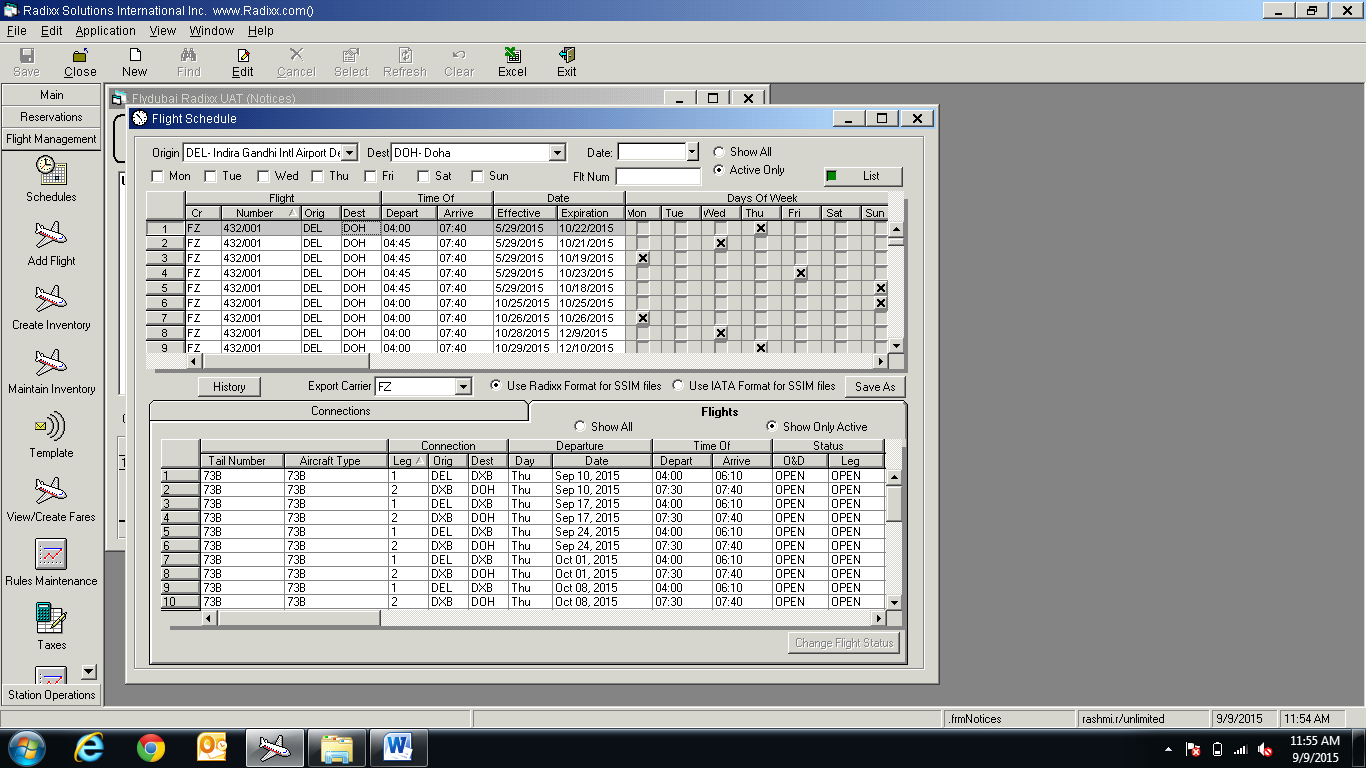The image size is (1366, 768).
Task: Tick the Fri day filter checkbox
Action: tap(371, 177)
